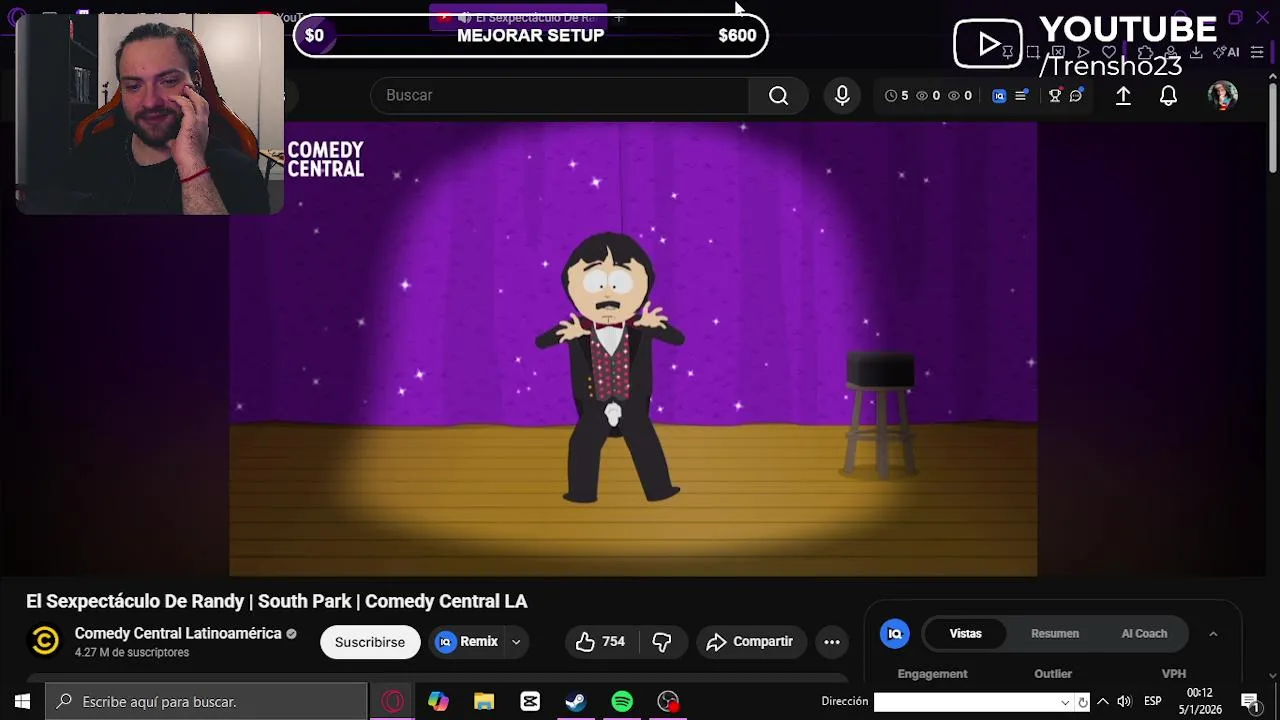Open Windows Start menu
Image resolution: width=1280 pixels, height=720 pixels.
click(x=22, y=702)
